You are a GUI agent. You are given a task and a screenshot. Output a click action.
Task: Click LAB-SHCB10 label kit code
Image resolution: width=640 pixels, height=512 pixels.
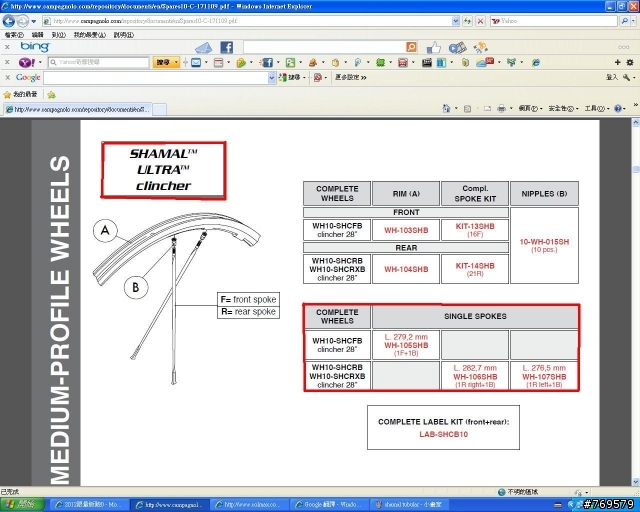443,434
